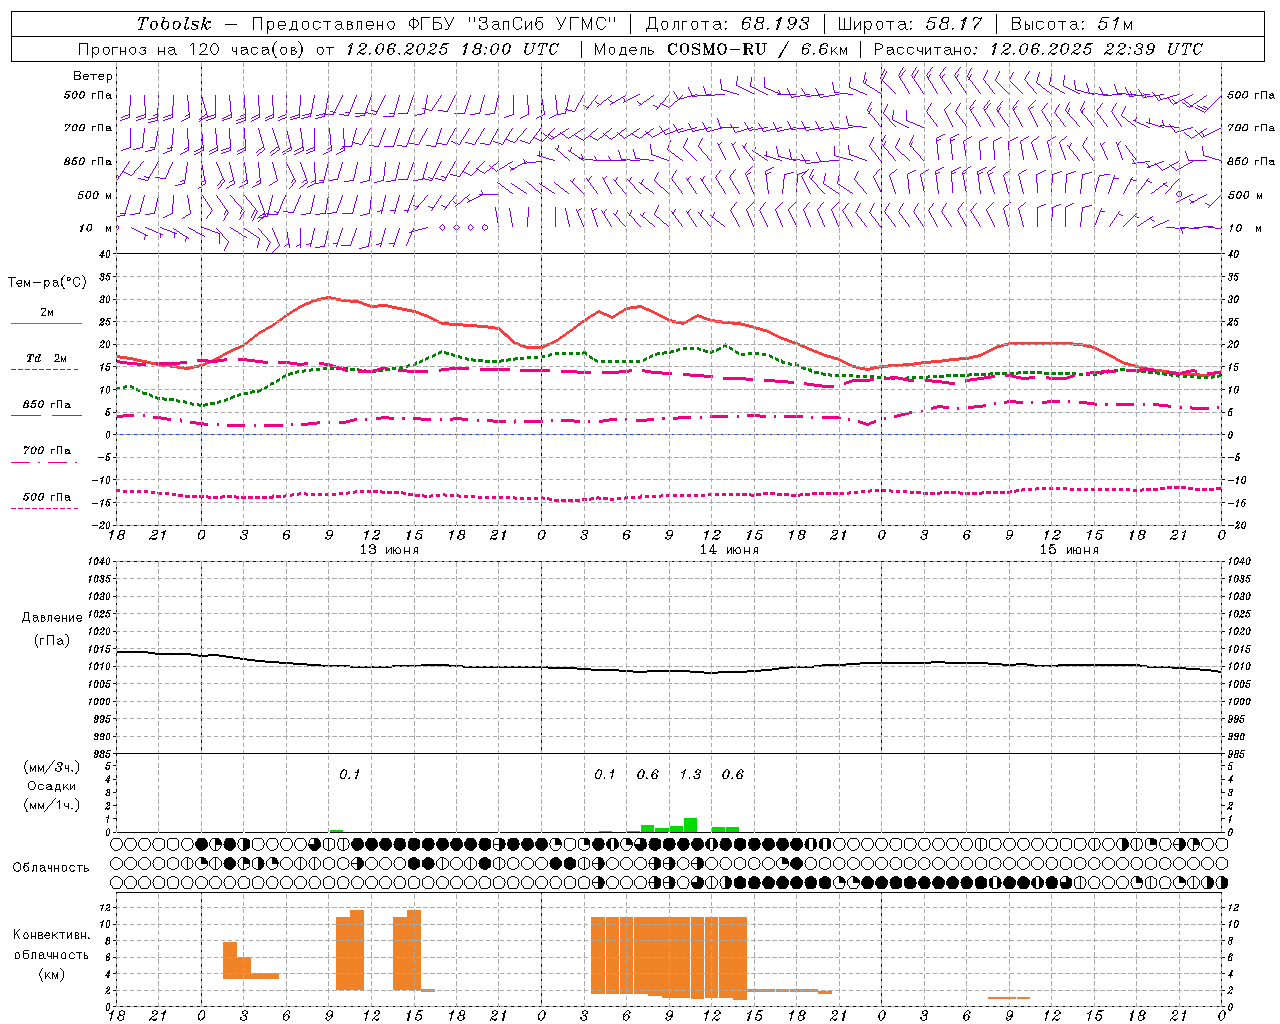Select the 'Долгота: 68.193' header field
1280x1024 pixels.
[x=728, y=24]
